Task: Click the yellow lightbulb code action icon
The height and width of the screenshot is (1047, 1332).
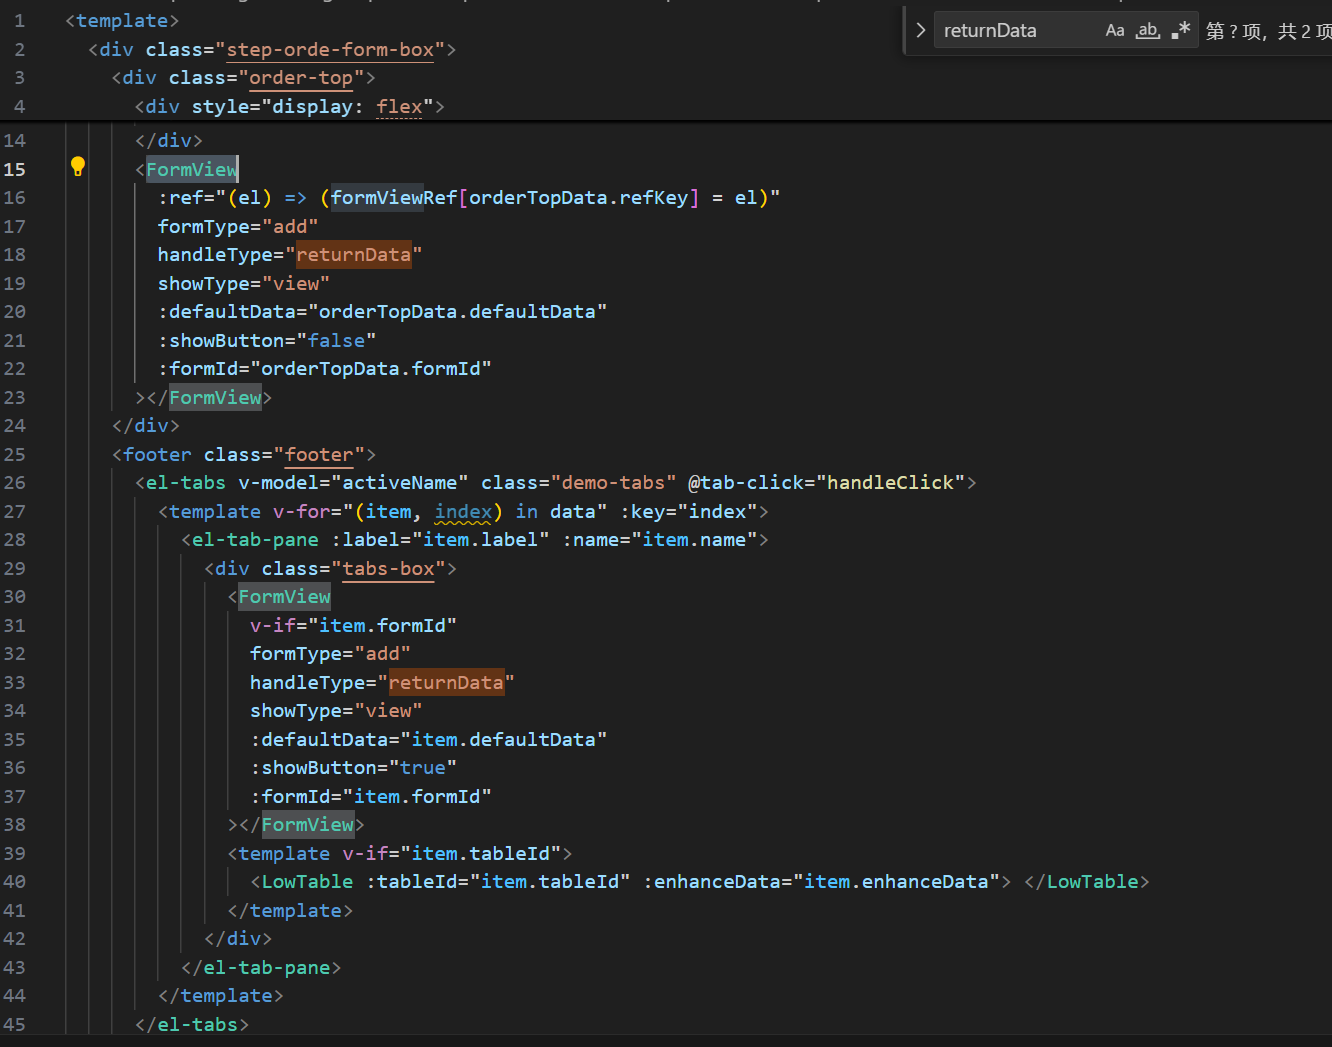Action: click(78, 167)
